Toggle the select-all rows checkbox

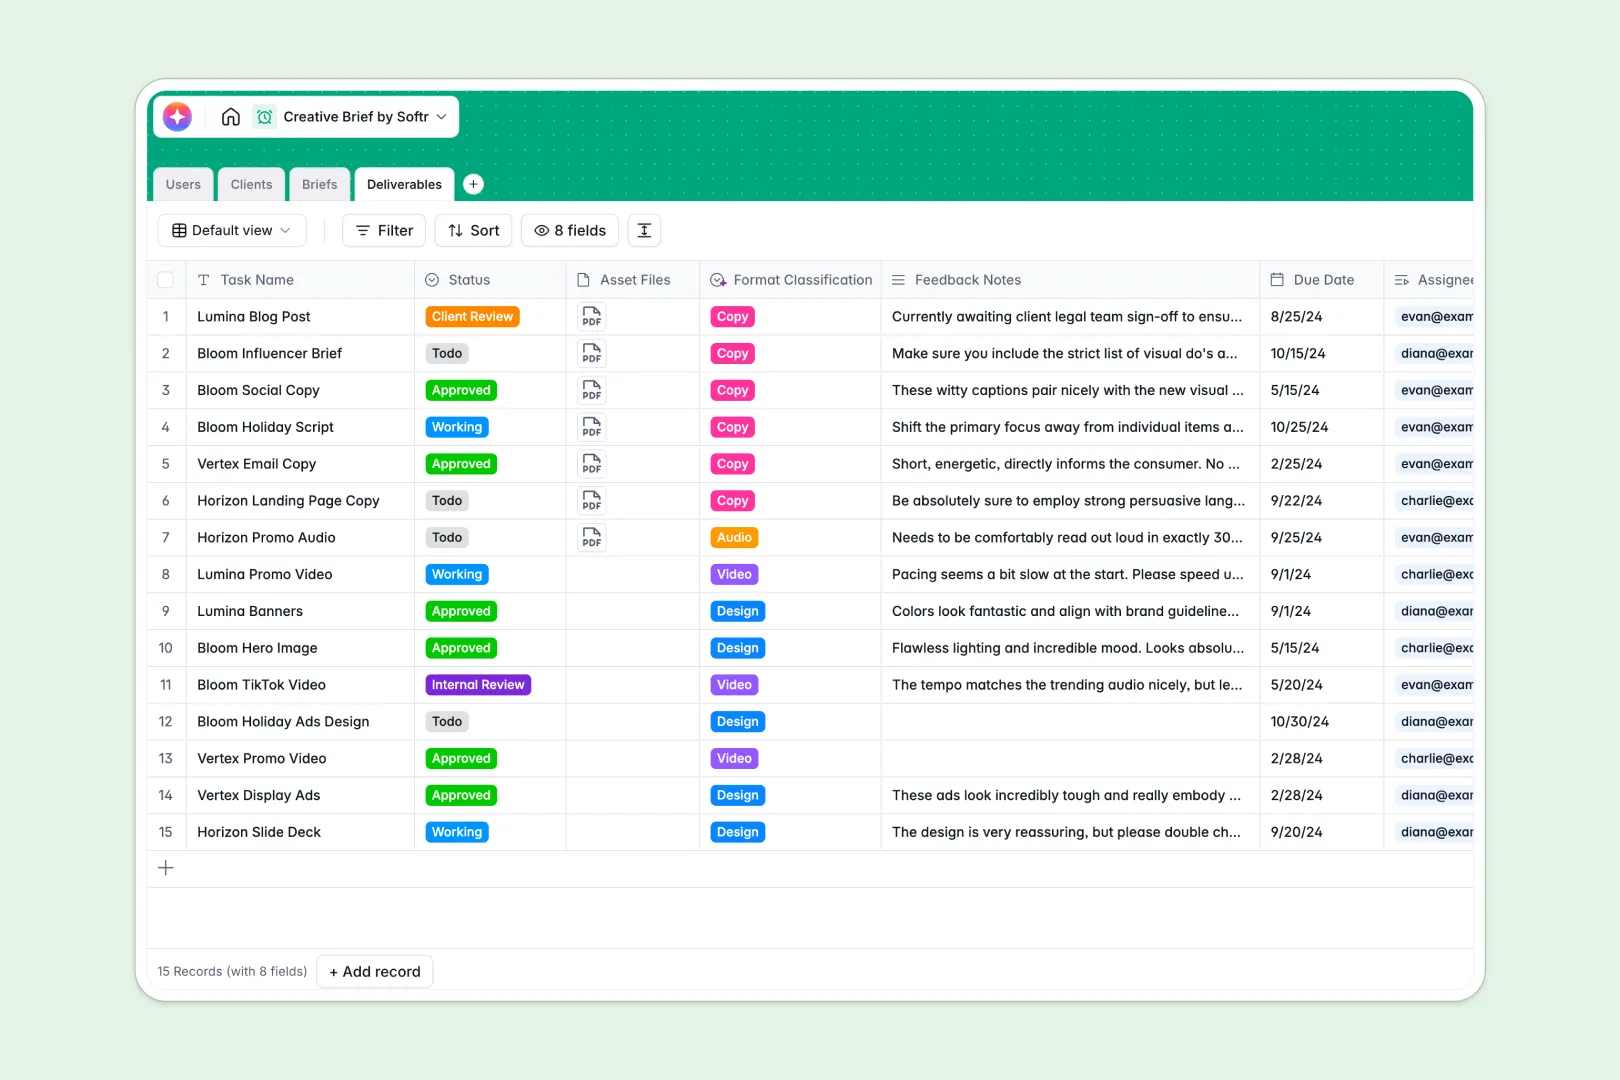click(166, 280)
